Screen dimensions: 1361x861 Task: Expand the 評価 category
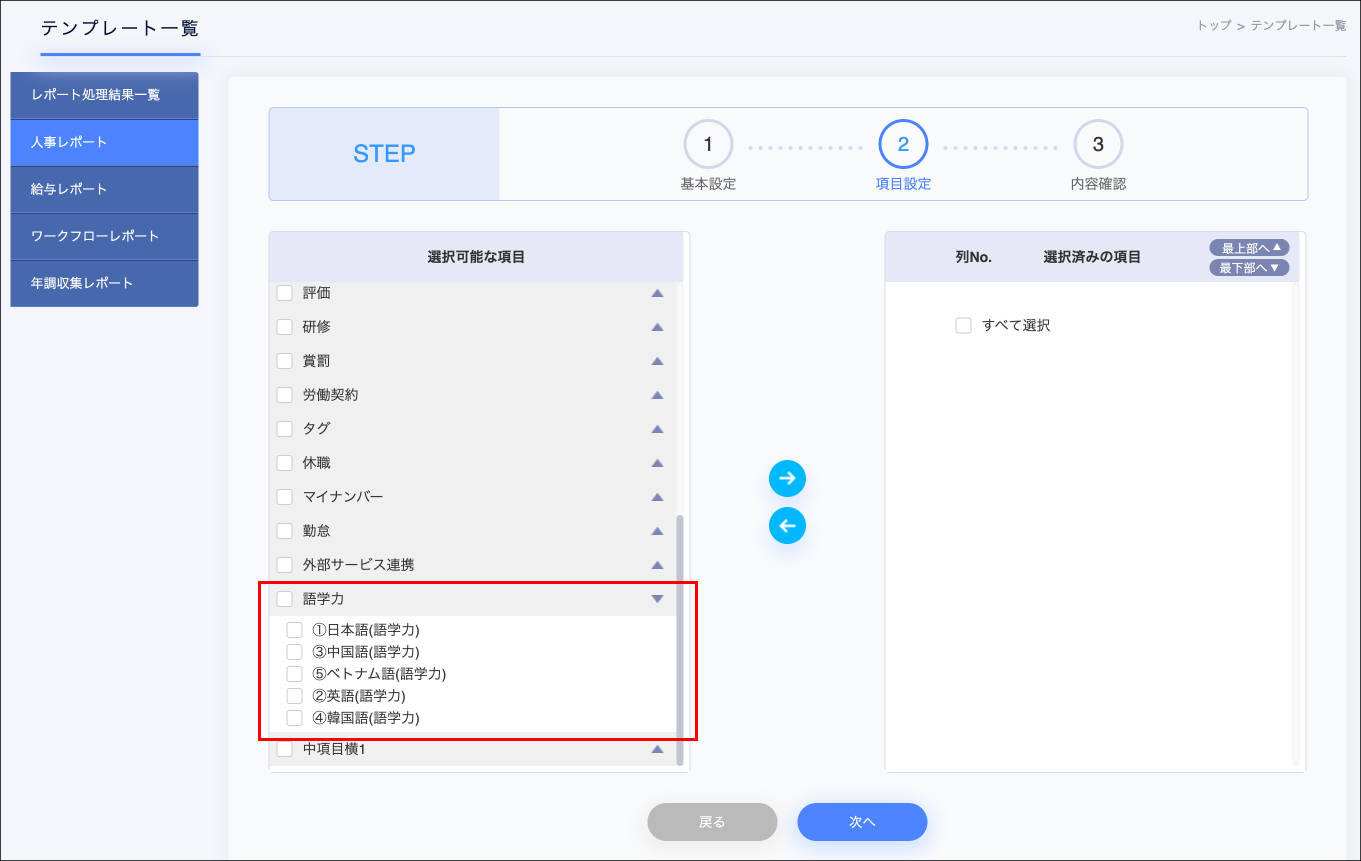pyautogui.click(x=657, y=293)
